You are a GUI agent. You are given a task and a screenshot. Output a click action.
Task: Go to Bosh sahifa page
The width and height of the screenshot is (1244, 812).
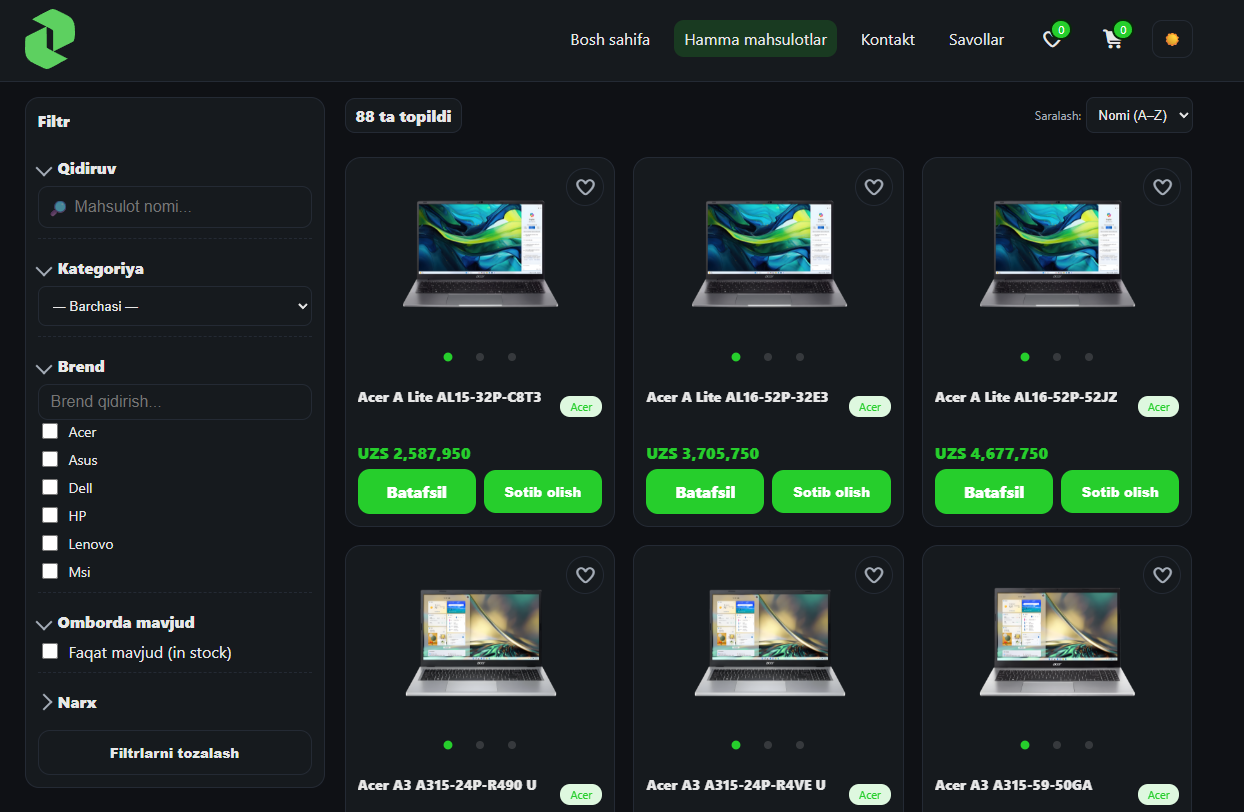(610, 40)
